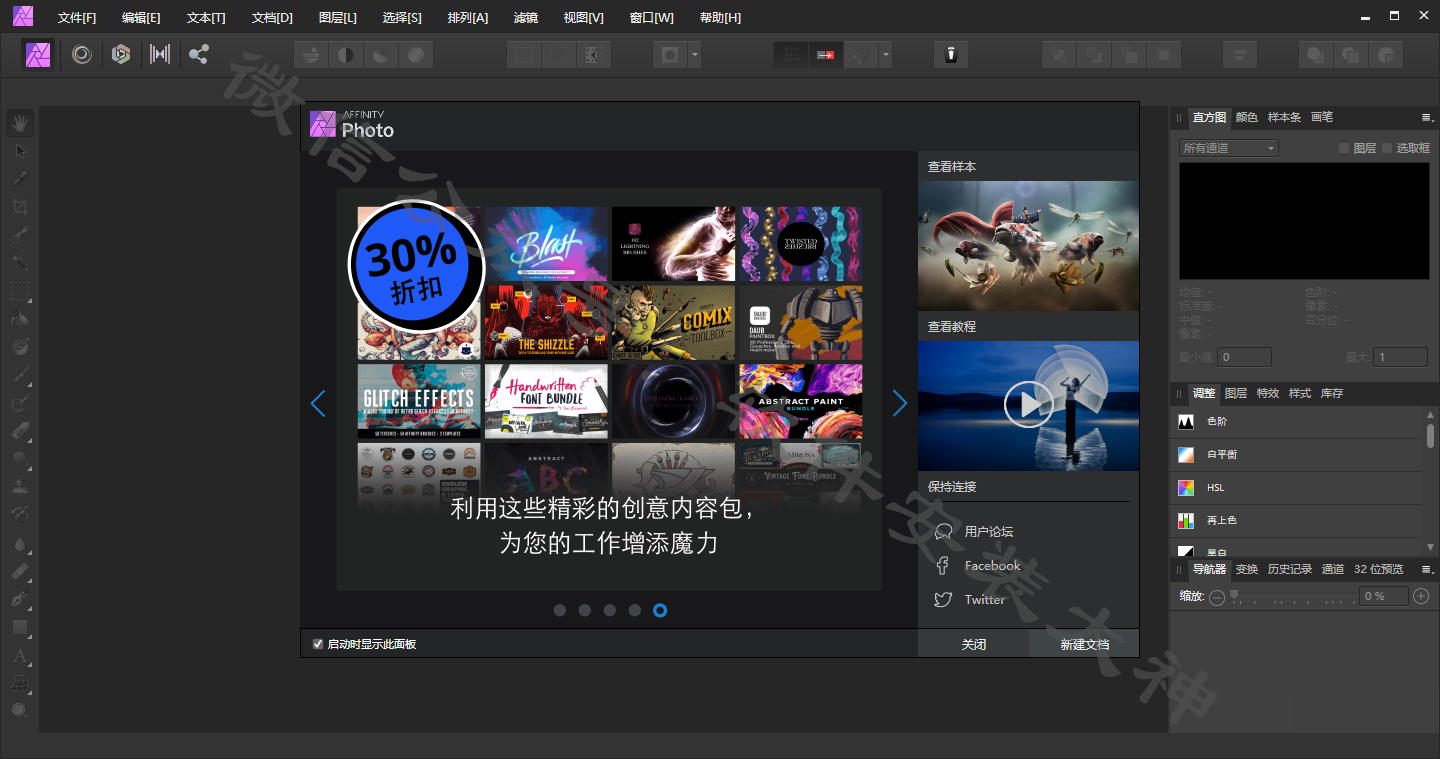
Task: Click the 新建文档 button
Action: tap(1084, 644)
